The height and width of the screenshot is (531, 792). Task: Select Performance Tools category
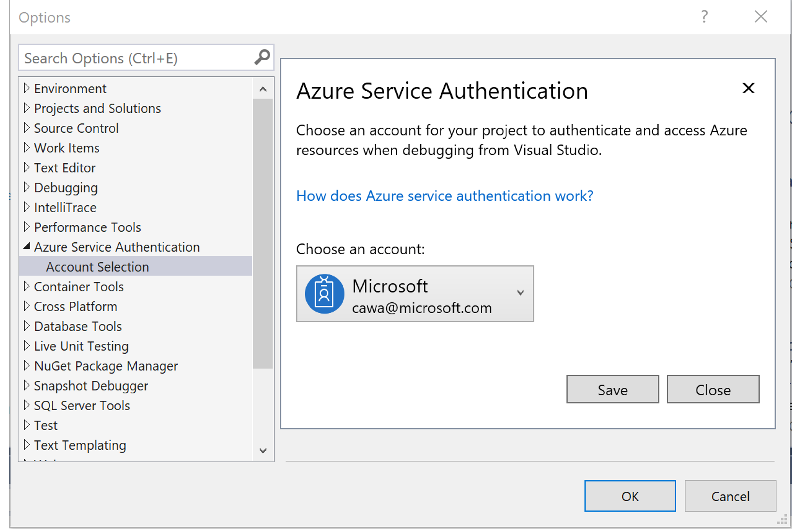(x=87, y=227)
